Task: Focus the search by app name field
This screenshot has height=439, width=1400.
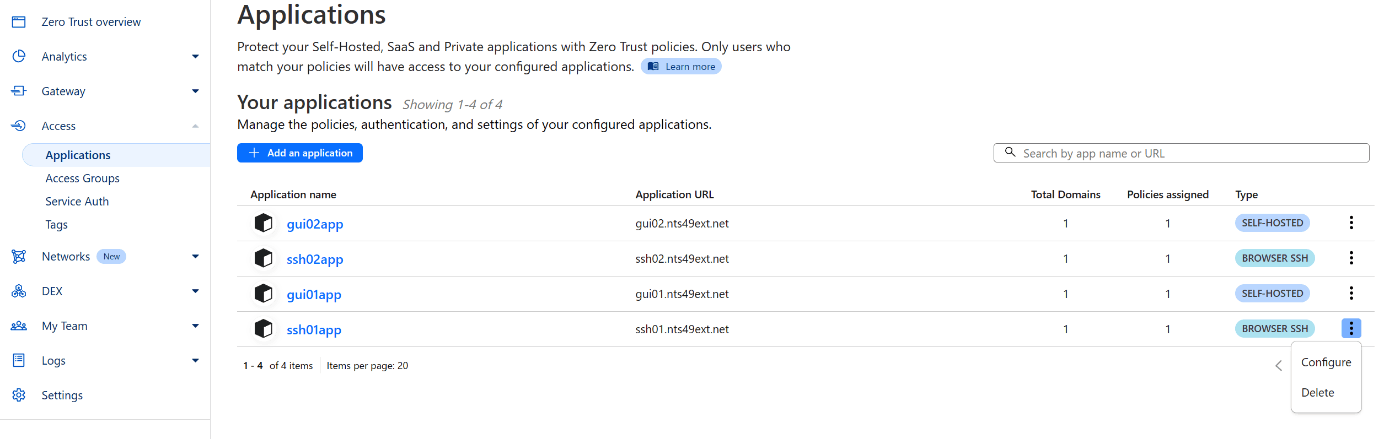Action: [1181, 153]
